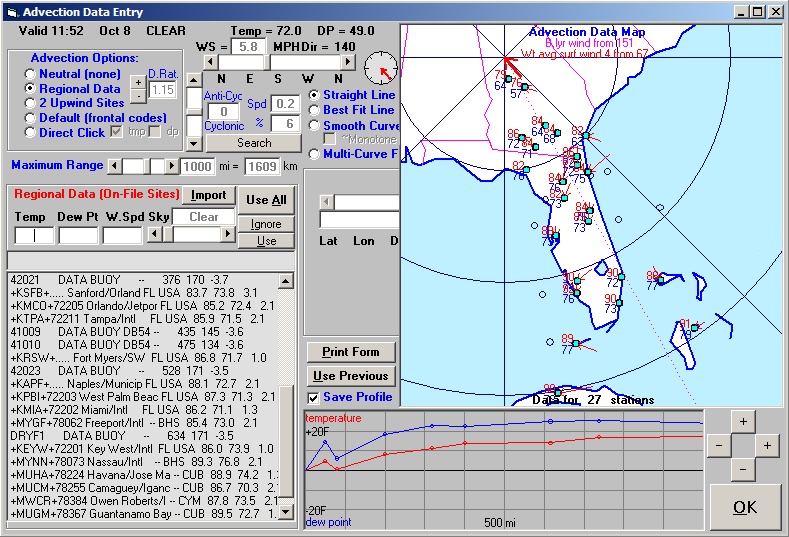Select the 2 Upwind Sites option
789x537 pixels.
coord(30,103)
